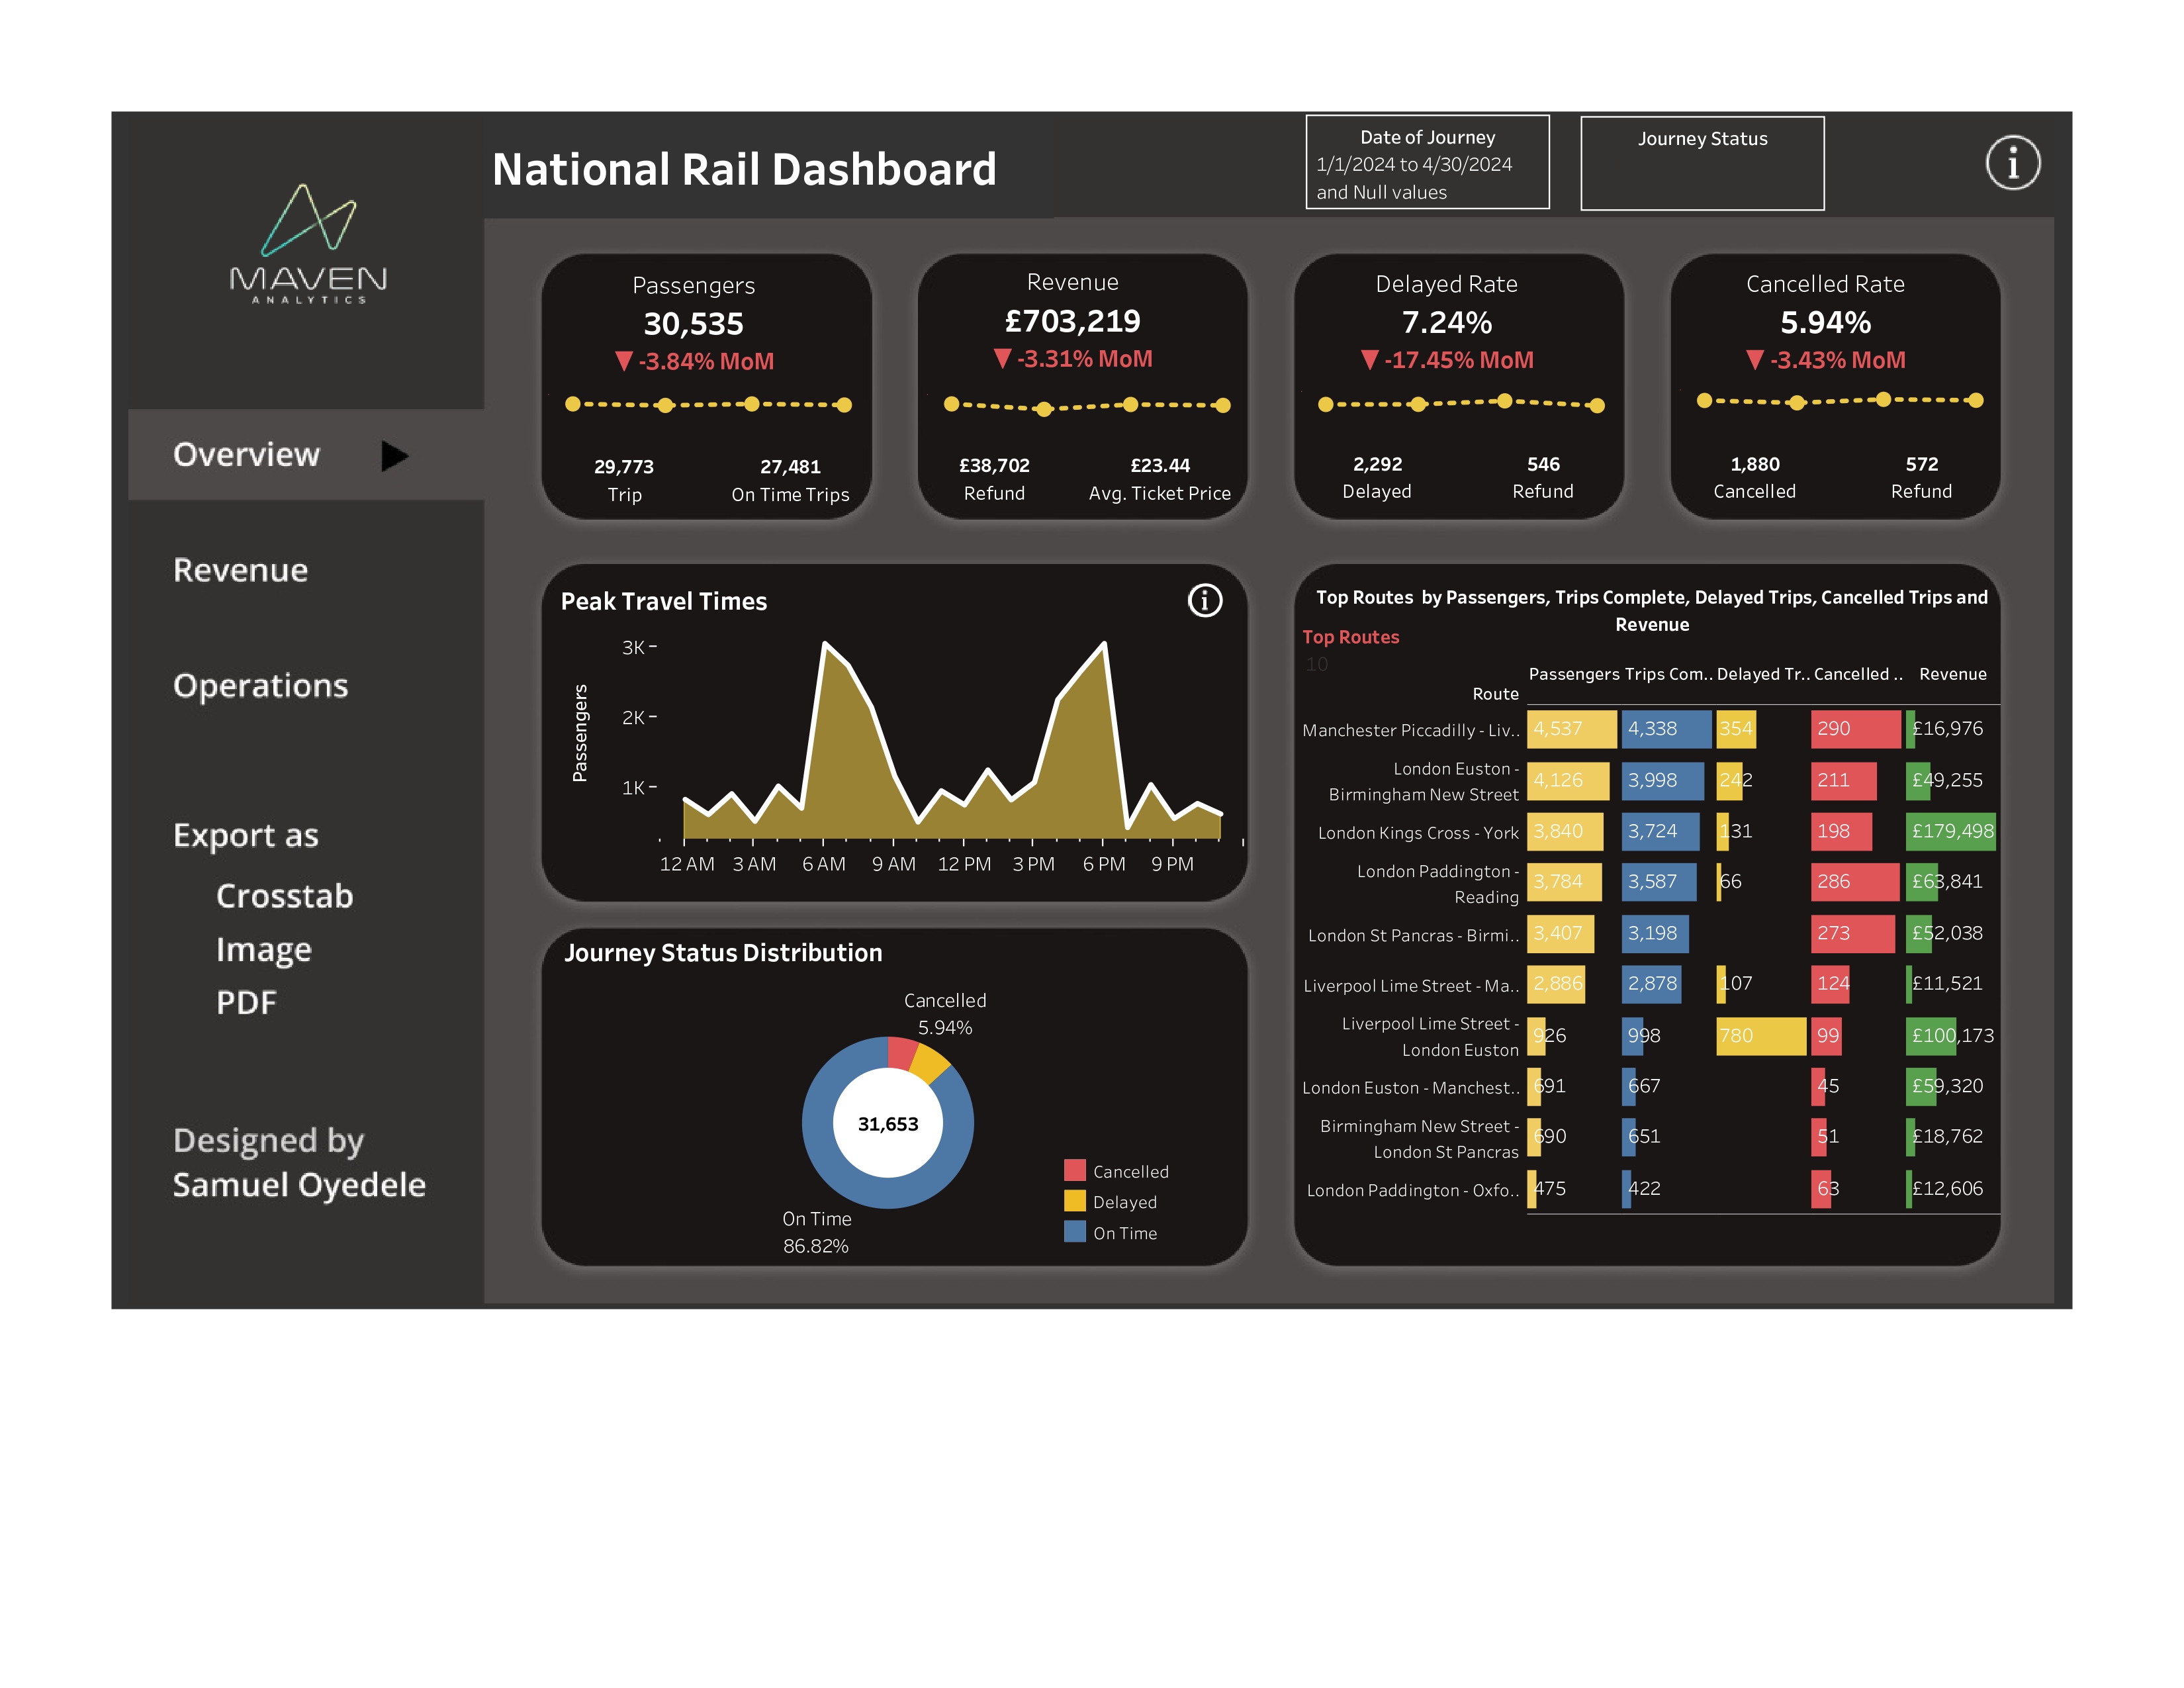Open the Journey Status filter dropdown
2184x1688 pixels.
click(x=1702, y=175)
